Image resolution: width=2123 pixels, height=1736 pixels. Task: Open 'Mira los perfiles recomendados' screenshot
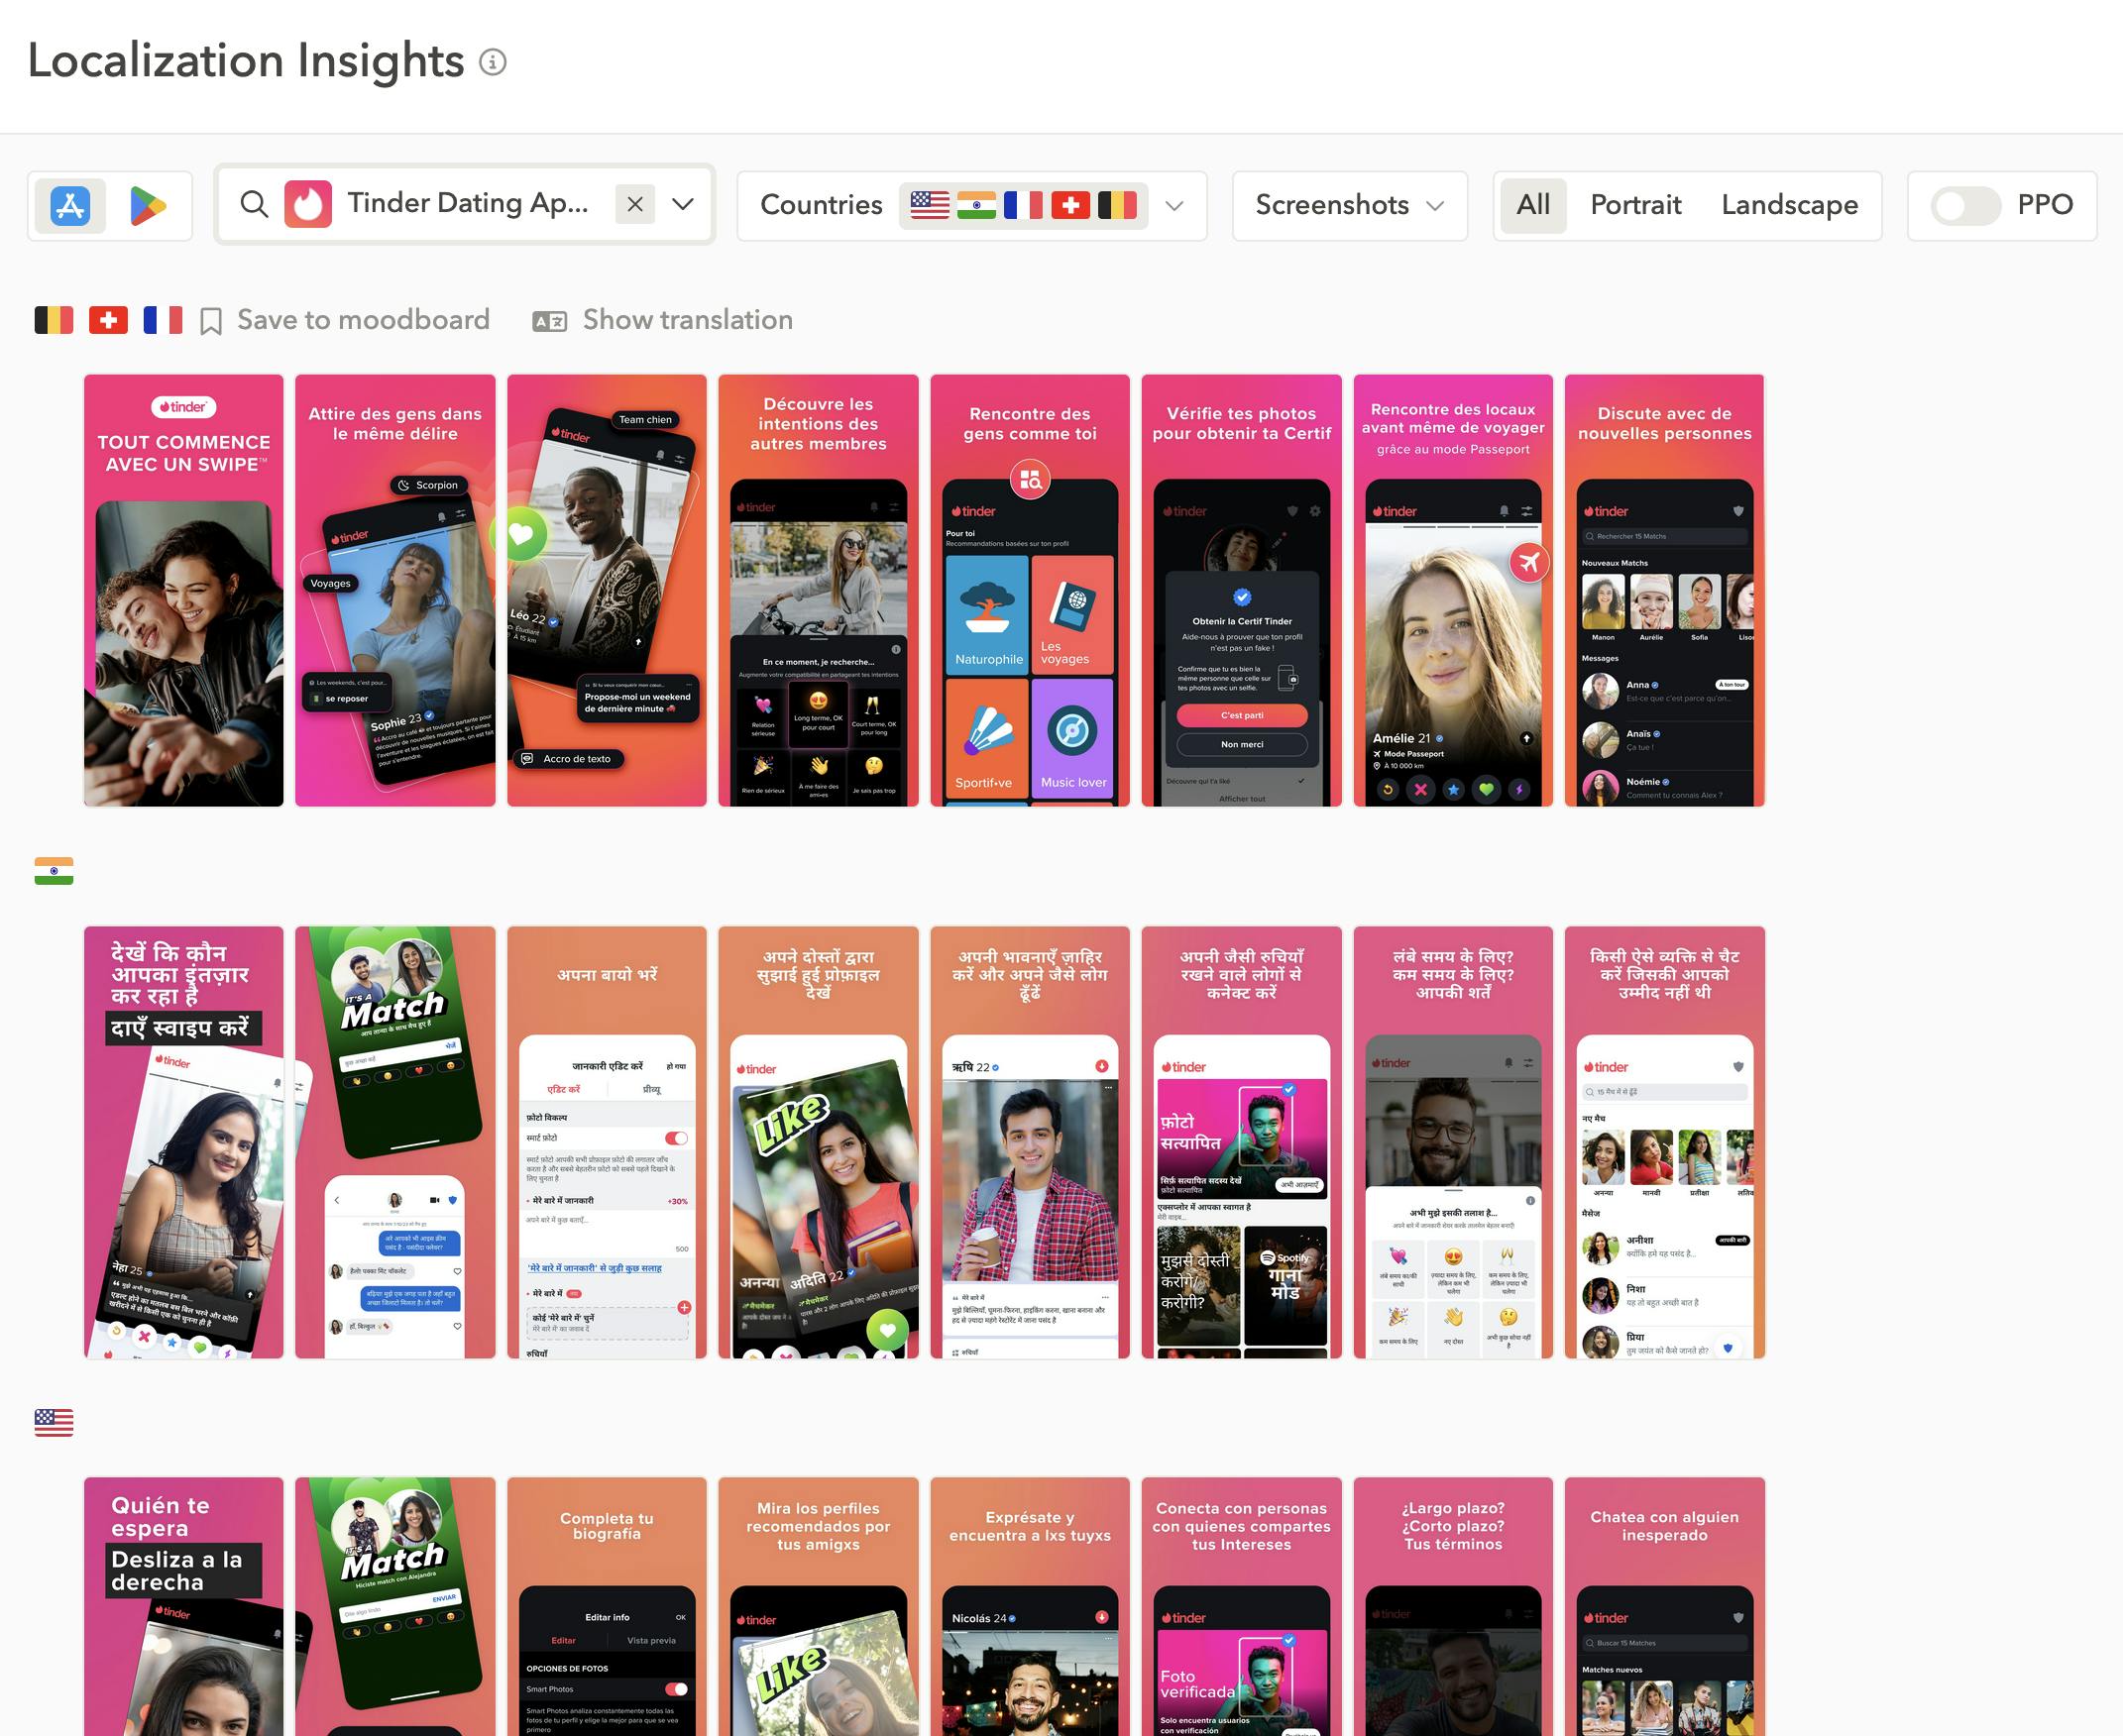pos(818,1606)
